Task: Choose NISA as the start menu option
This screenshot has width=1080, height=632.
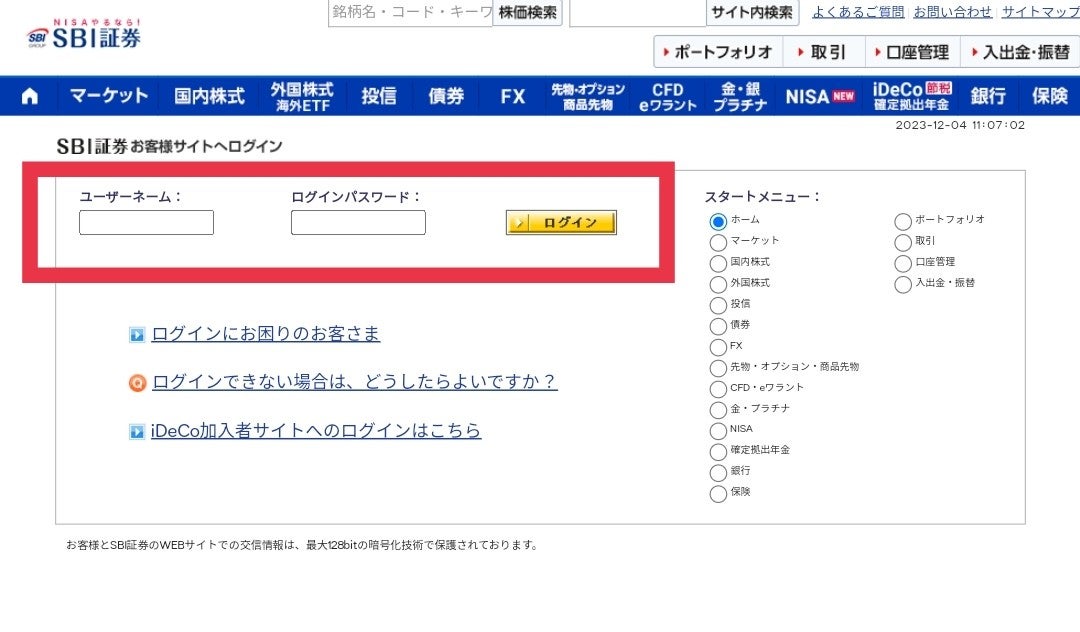Action: click(718, 431)
